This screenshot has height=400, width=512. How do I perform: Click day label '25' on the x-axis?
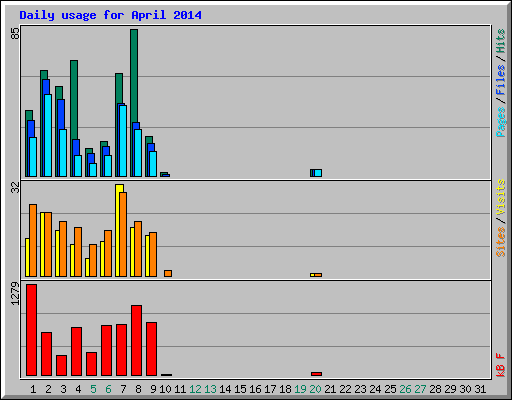point(390,389)
